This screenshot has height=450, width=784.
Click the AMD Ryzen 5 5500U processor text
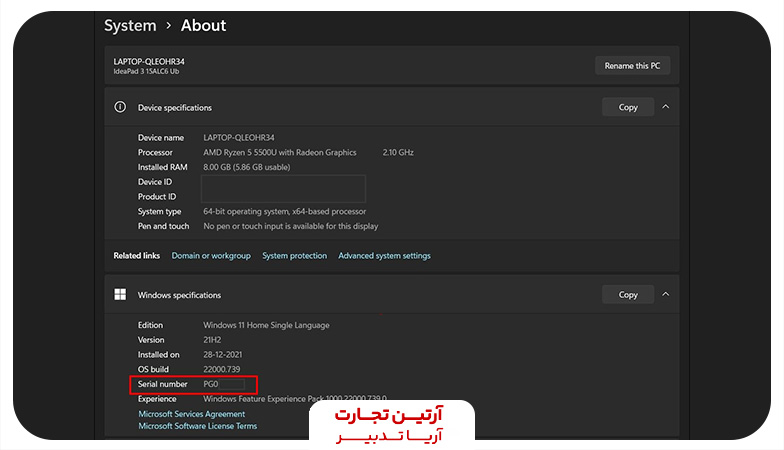(280, 153)
